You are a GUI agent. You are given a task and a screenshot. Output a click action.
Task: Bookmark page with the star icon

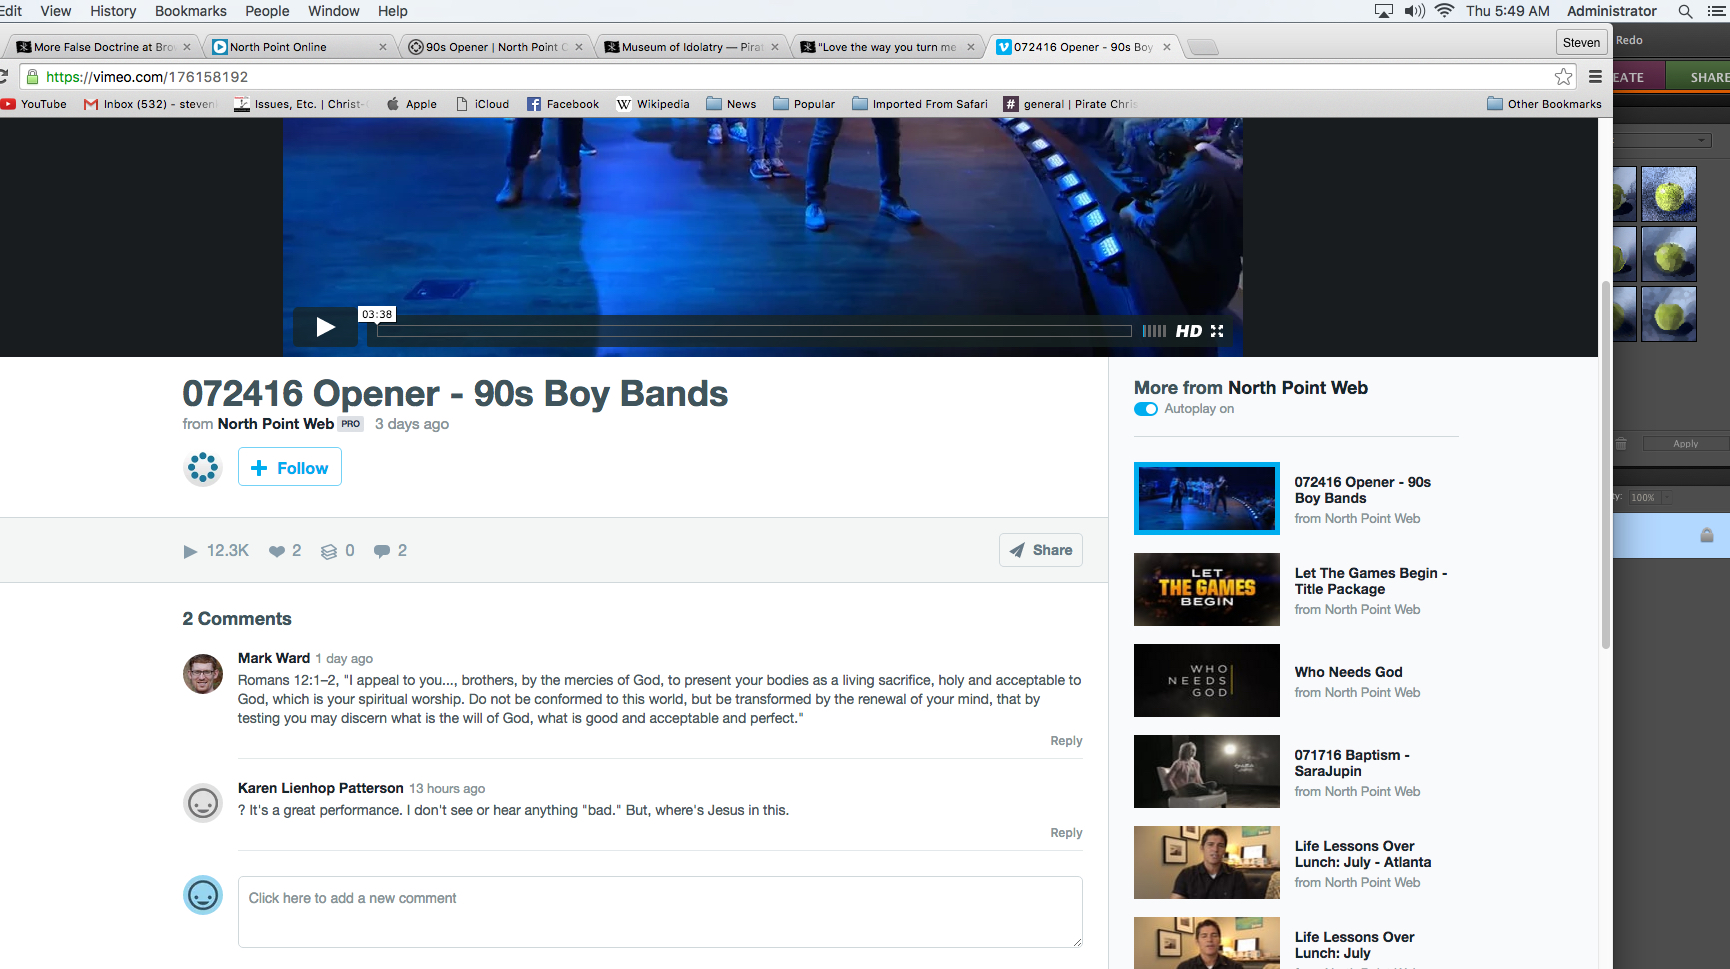pyautogui.click(x=1564, y=77)
